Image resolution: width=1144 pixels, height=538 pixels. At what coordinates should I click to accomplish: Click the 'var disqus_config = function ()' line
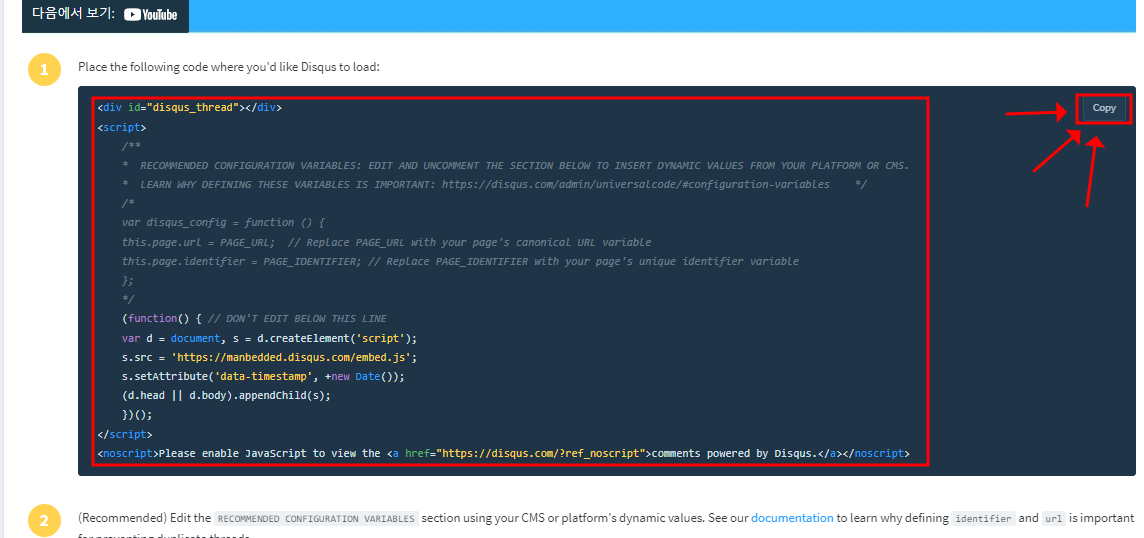click(x=223, y=223)
